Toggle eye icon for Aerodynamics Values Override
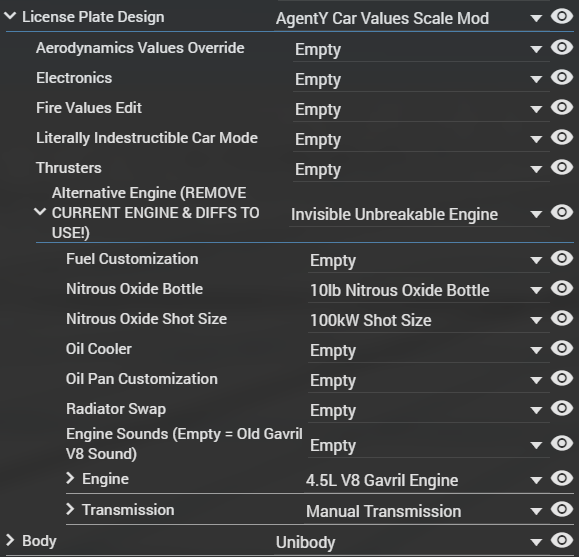 tap(562, 47)
